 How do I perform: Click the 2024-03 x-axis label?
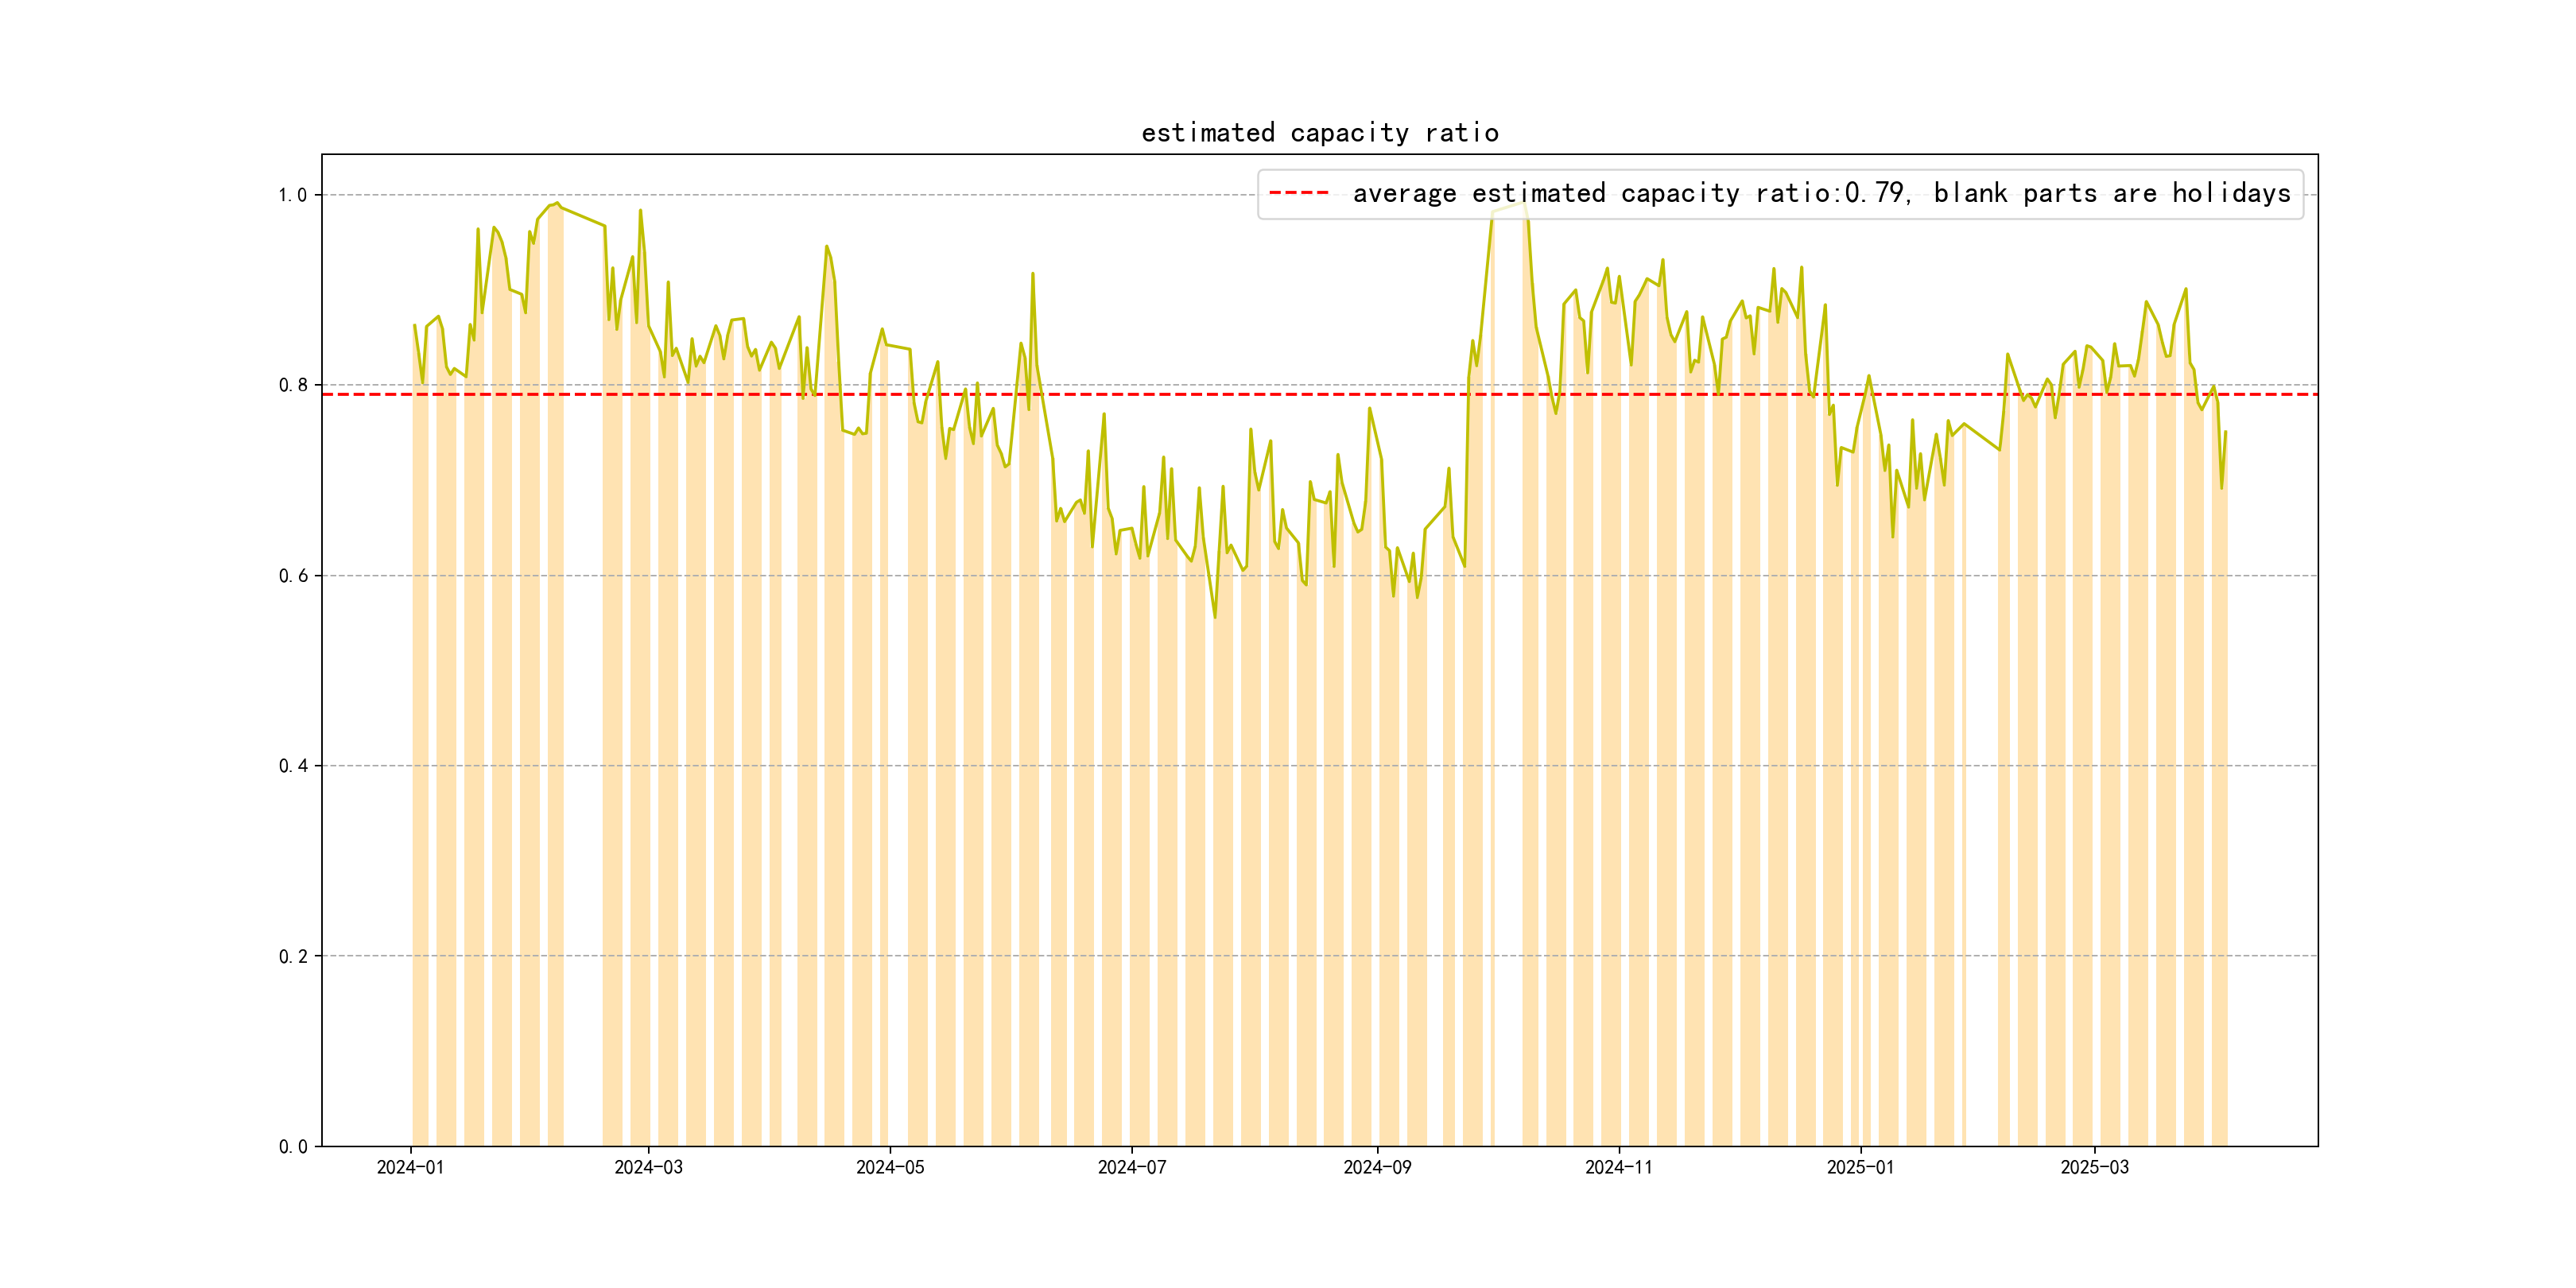(648, 1167)
